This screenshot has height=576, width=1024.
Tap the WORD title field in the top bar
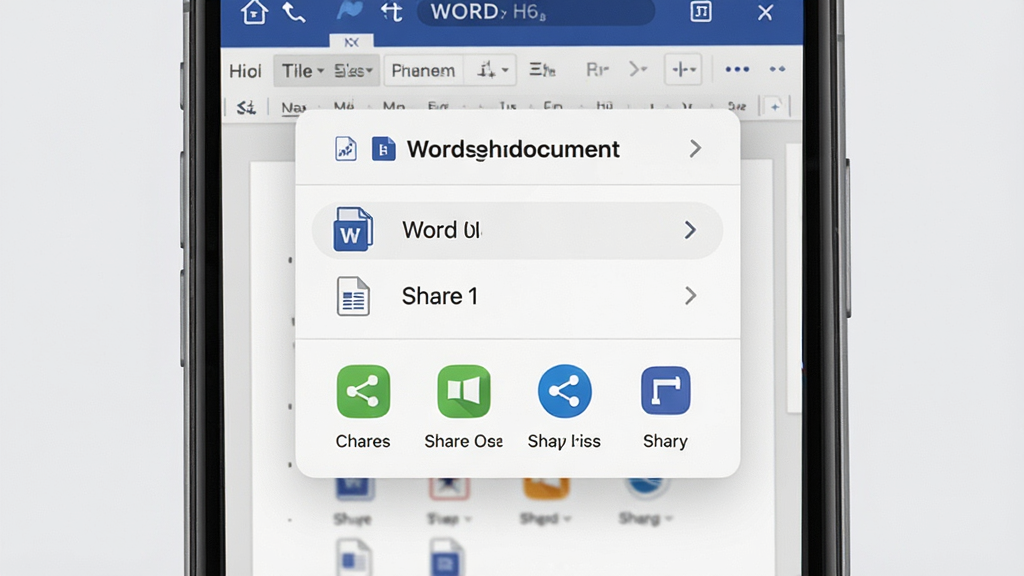click(536, 12)
